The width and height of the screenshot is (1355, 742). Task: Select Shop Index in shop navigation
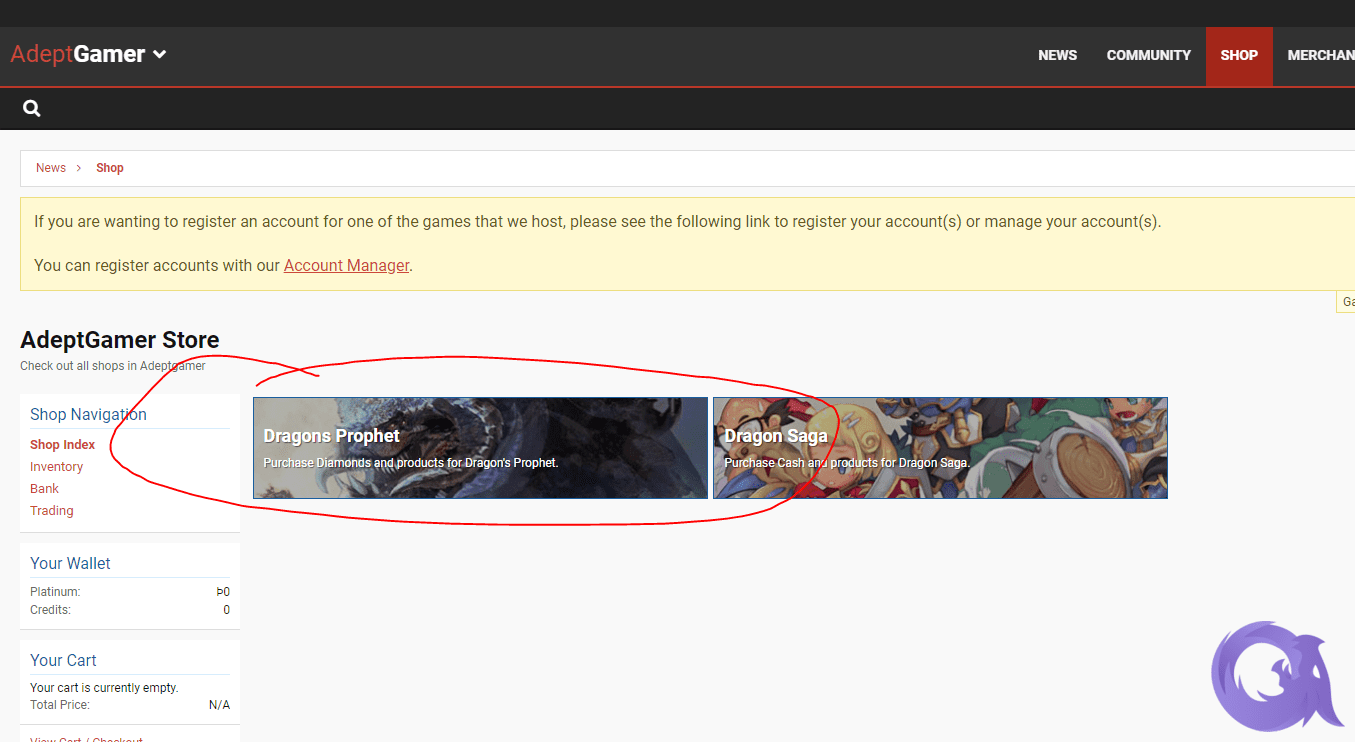pos(63,445)
